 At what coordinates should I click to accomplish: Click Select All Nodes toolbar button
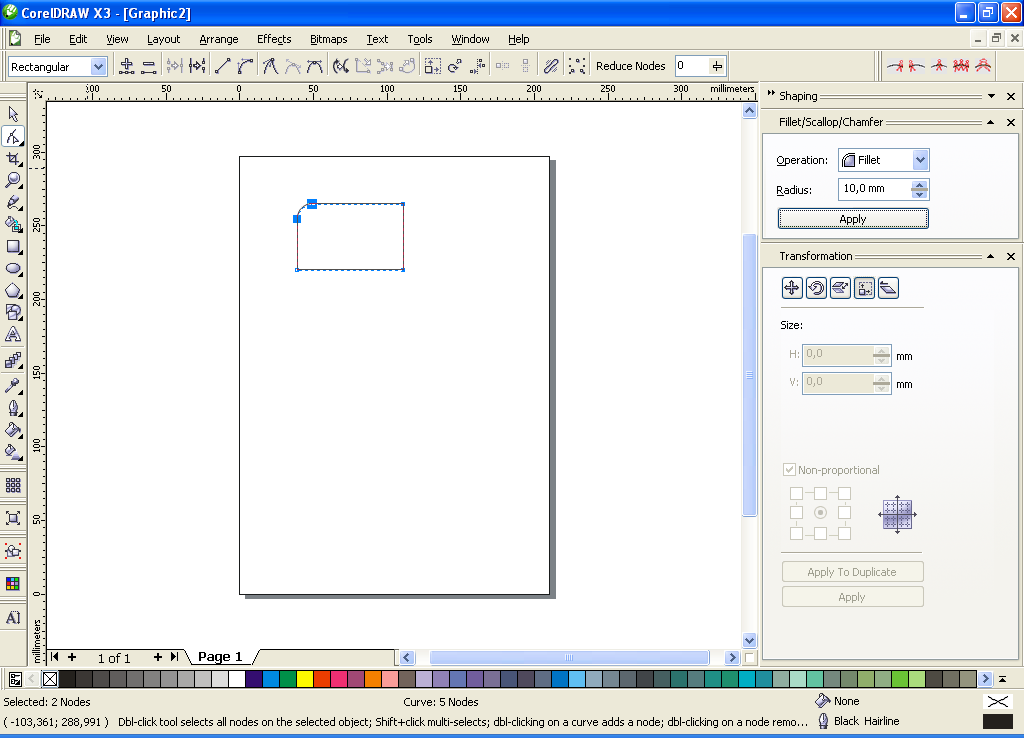click(x=577, y=66)
